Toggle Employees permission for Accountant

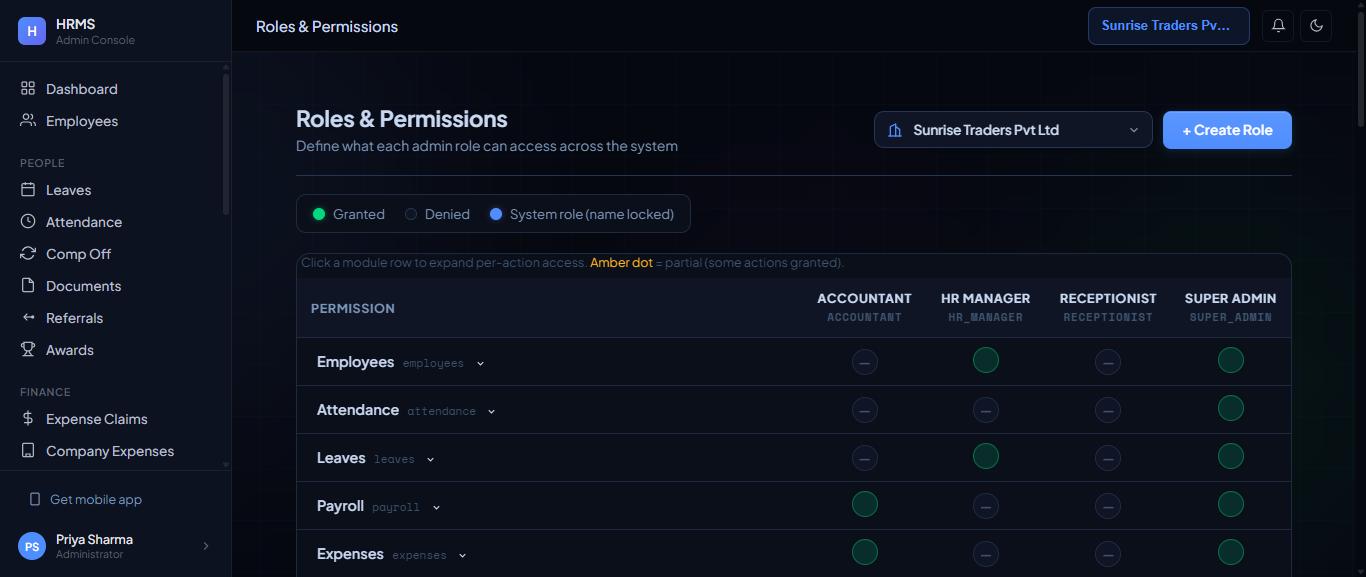click(865, 362)
